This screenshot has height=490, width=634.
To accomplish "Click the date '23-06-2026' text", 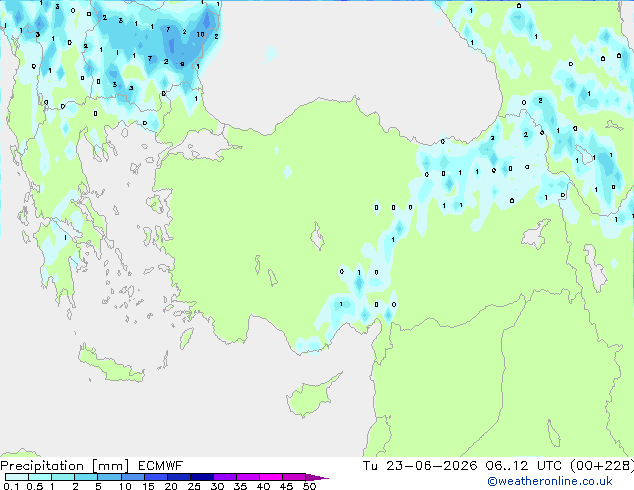I will tap(431, 466).
